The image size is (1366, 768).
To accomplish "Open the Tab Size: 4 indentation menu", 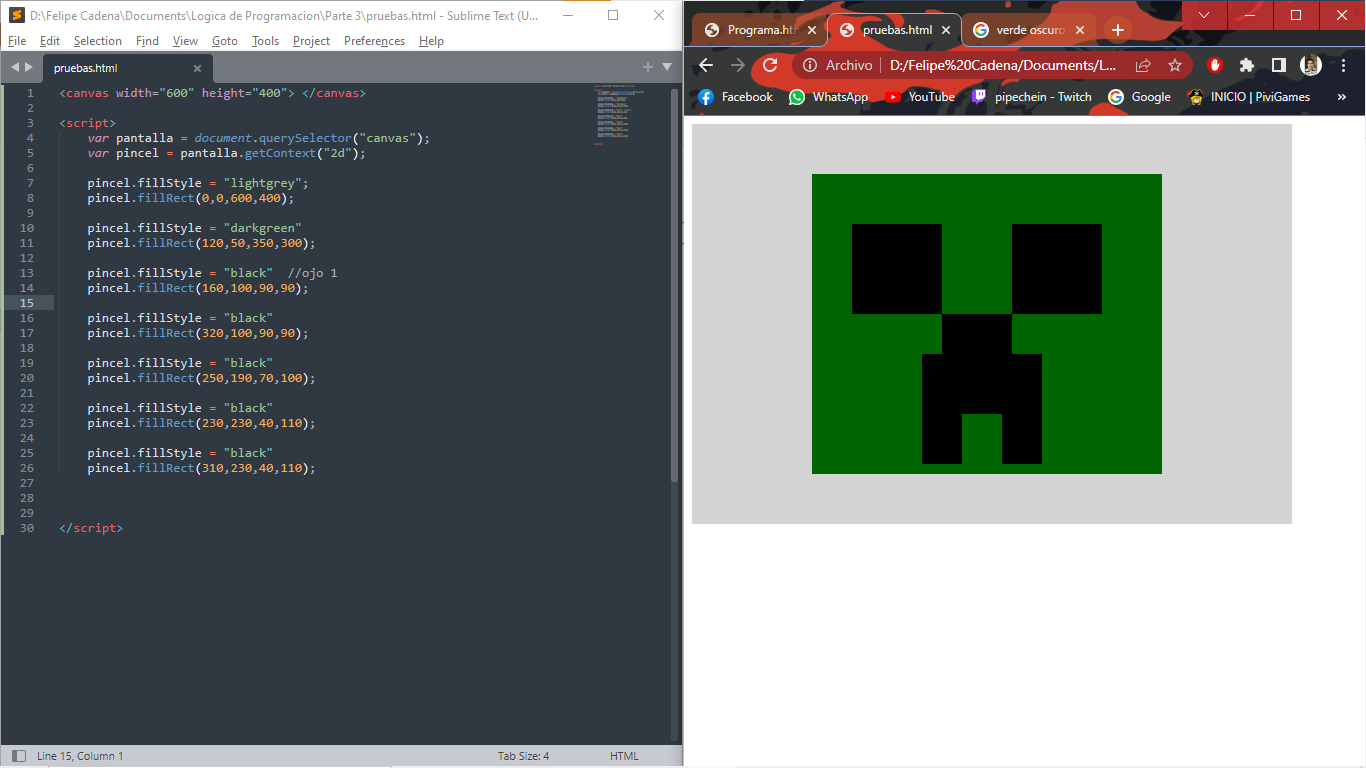I will (523, 756).
